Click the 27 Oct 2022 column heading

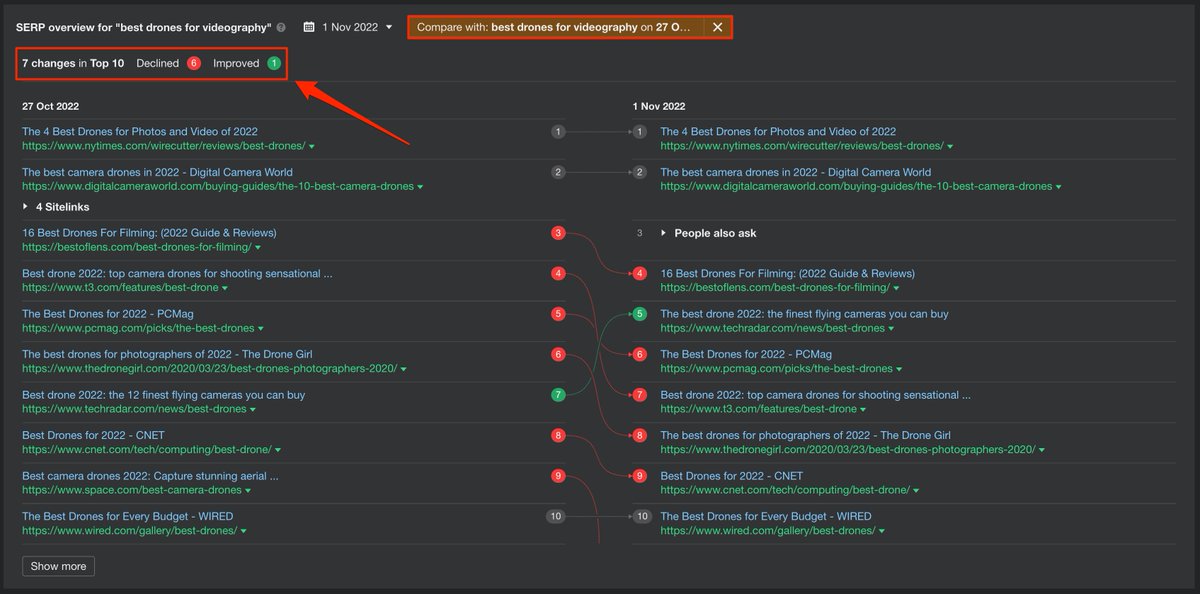click(50, 105)
